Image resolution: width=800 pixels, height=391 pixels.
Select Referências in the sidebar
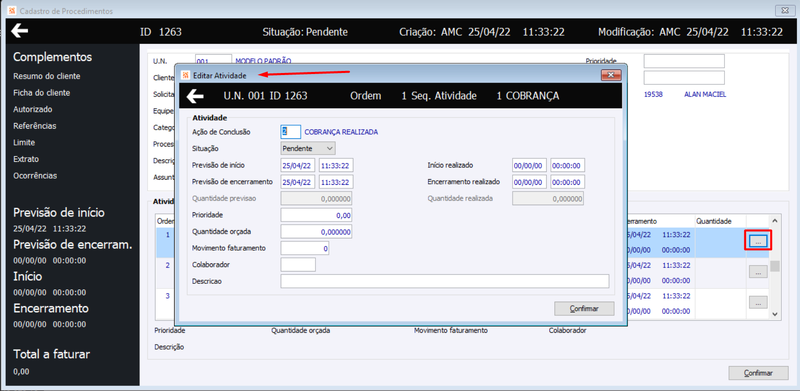(35, 126)
